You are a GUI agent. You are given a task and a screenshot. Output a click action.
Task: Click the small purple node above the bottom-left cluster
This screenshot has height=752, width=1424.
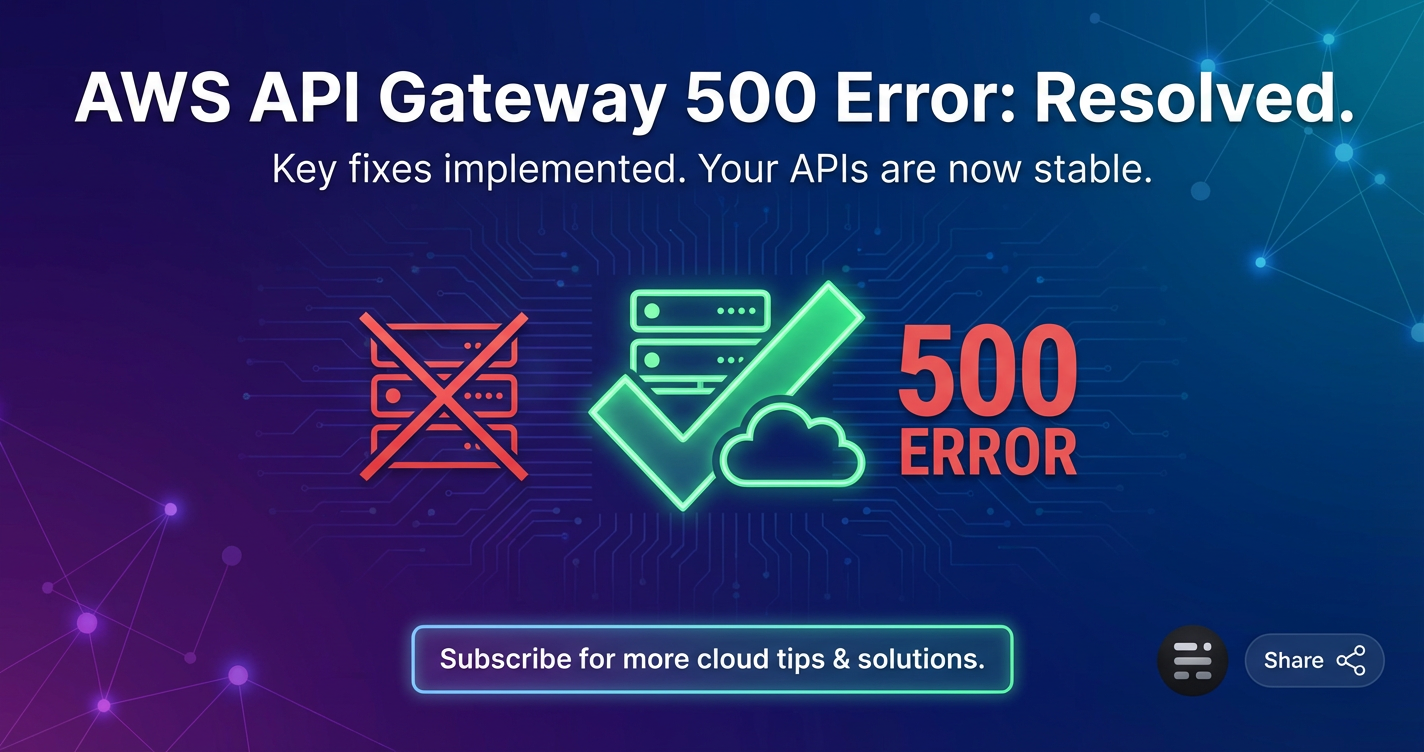(170, 509)
